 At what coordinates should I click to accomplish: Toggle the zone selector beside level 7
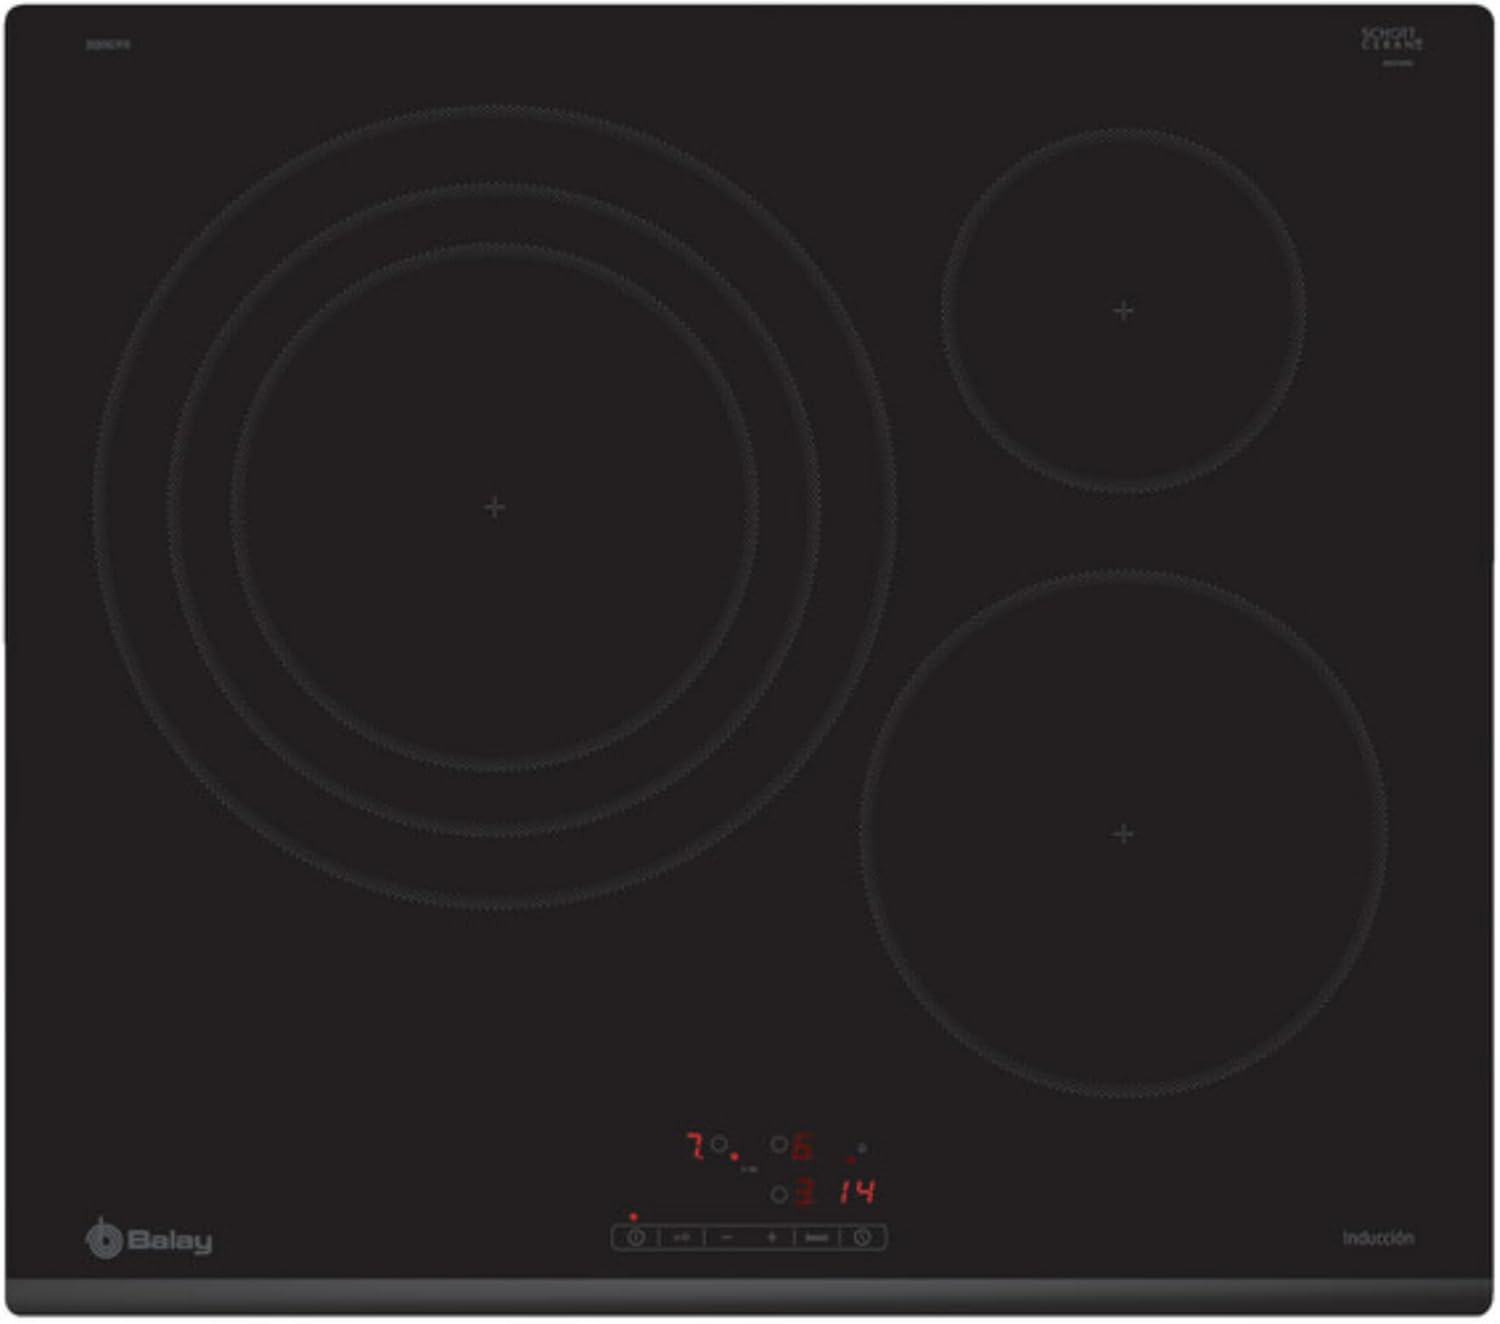719,1143
